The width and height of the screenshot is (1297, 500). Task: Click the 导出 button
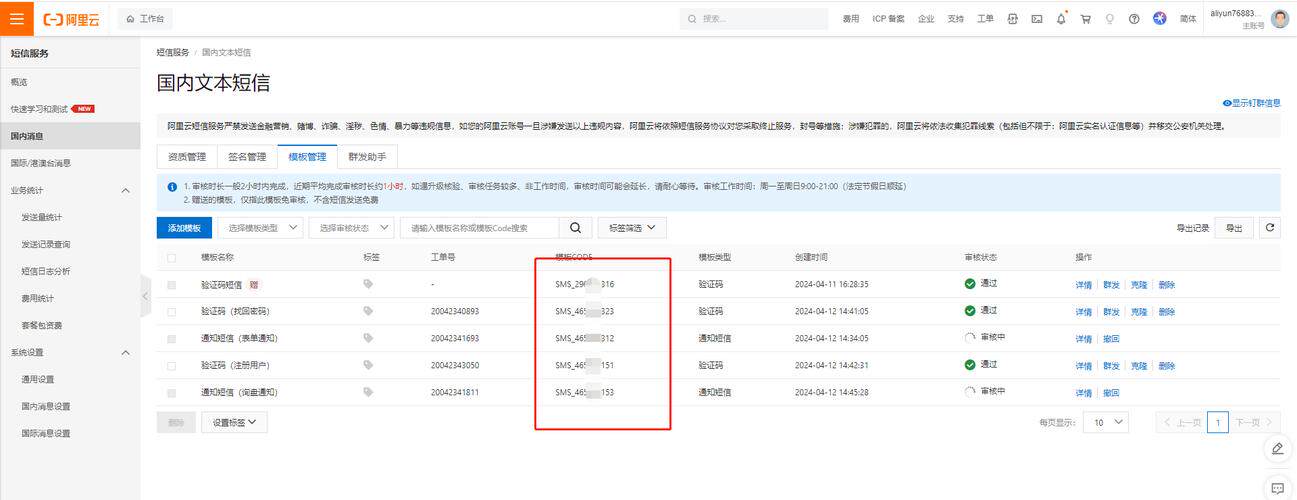[1235, 228]
